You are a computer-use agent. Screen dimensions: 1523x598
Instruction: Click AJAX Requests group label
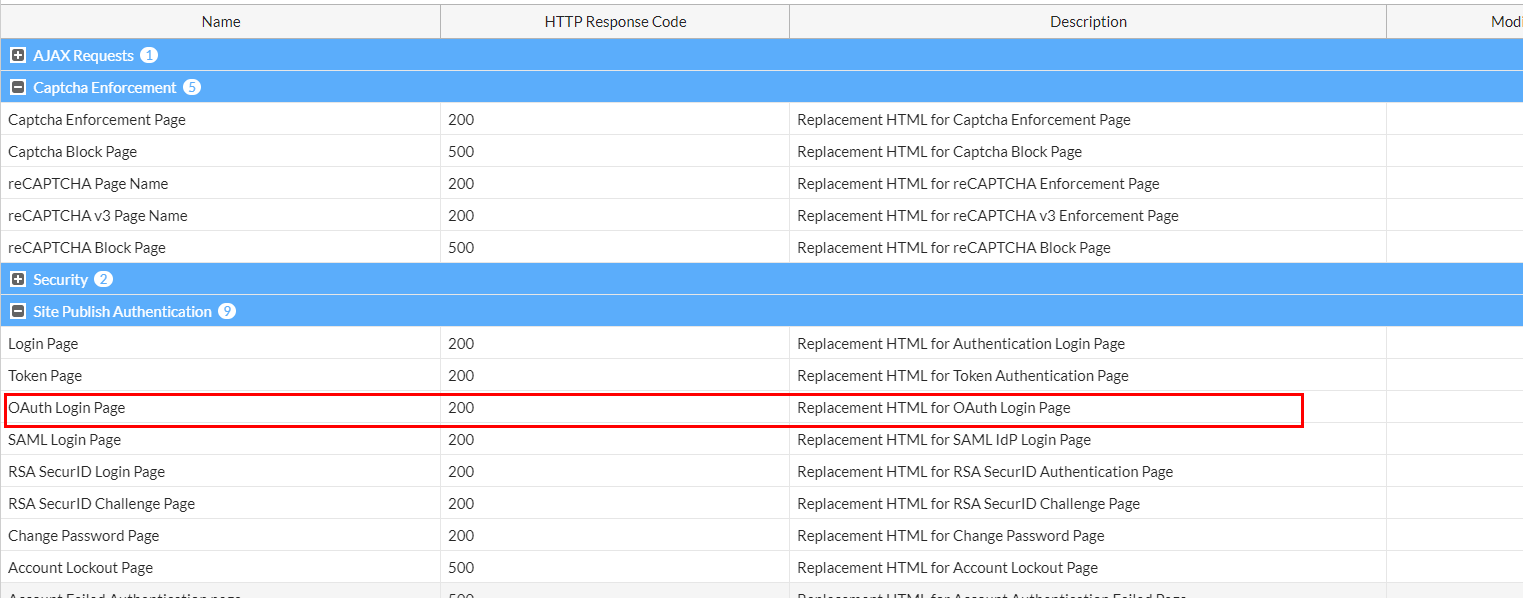[83, 56]
